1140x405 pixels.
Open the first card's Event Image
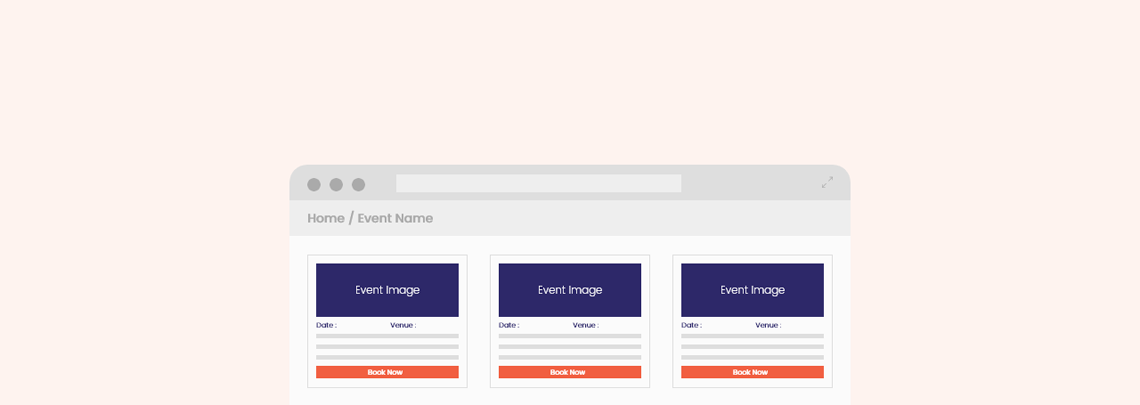tap(387, 290)
